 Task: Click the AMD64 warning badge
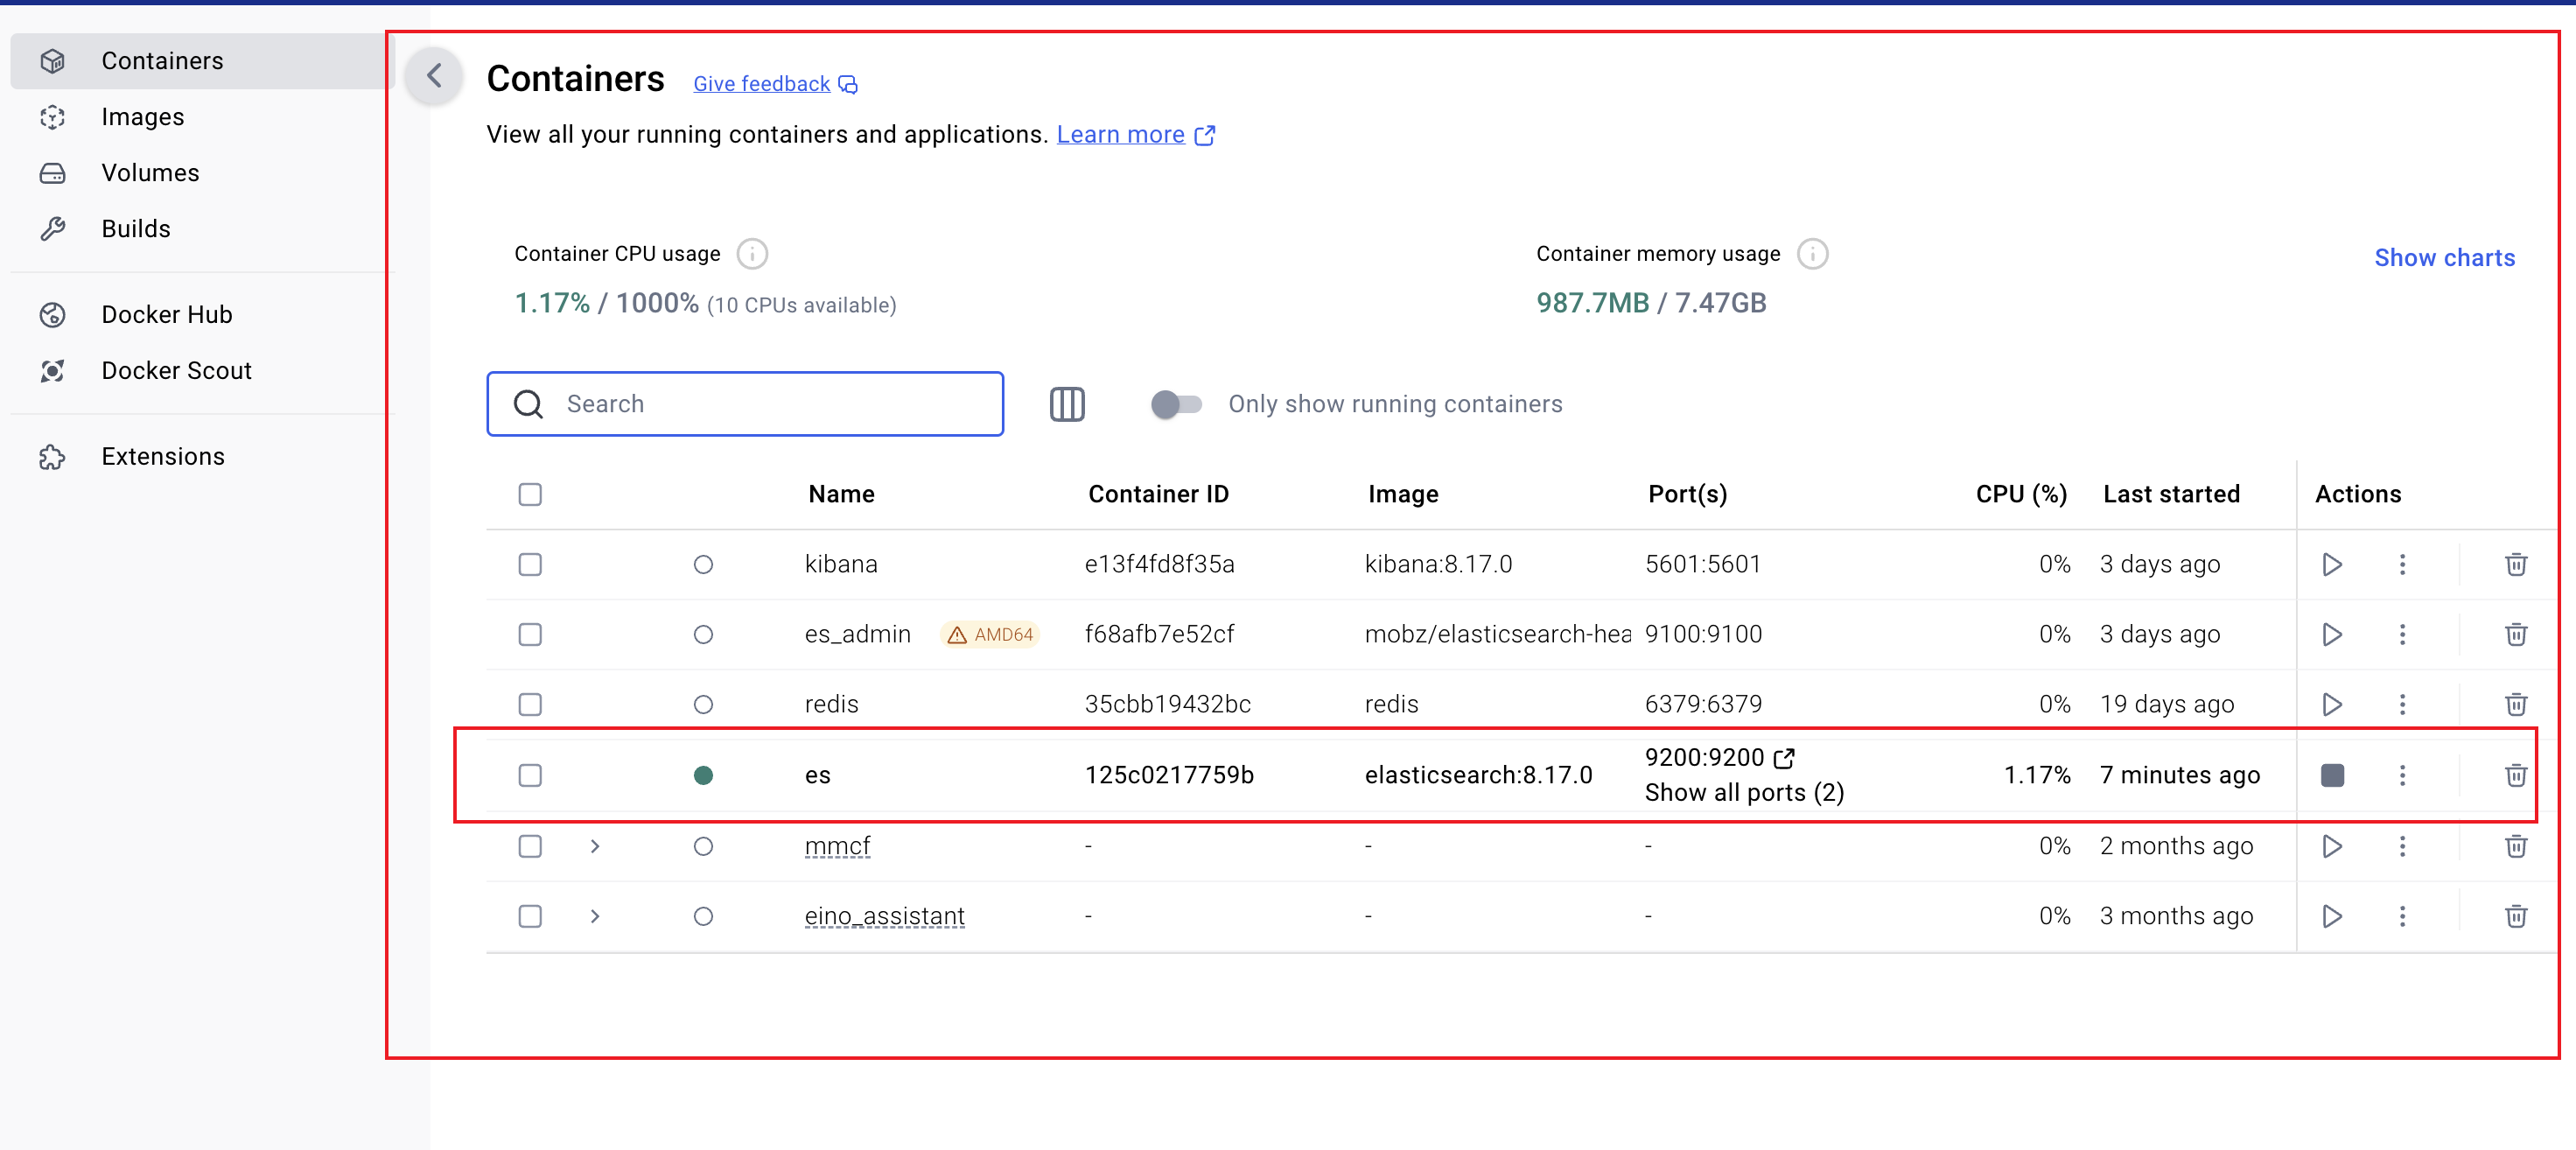click(x=989, y=634)
